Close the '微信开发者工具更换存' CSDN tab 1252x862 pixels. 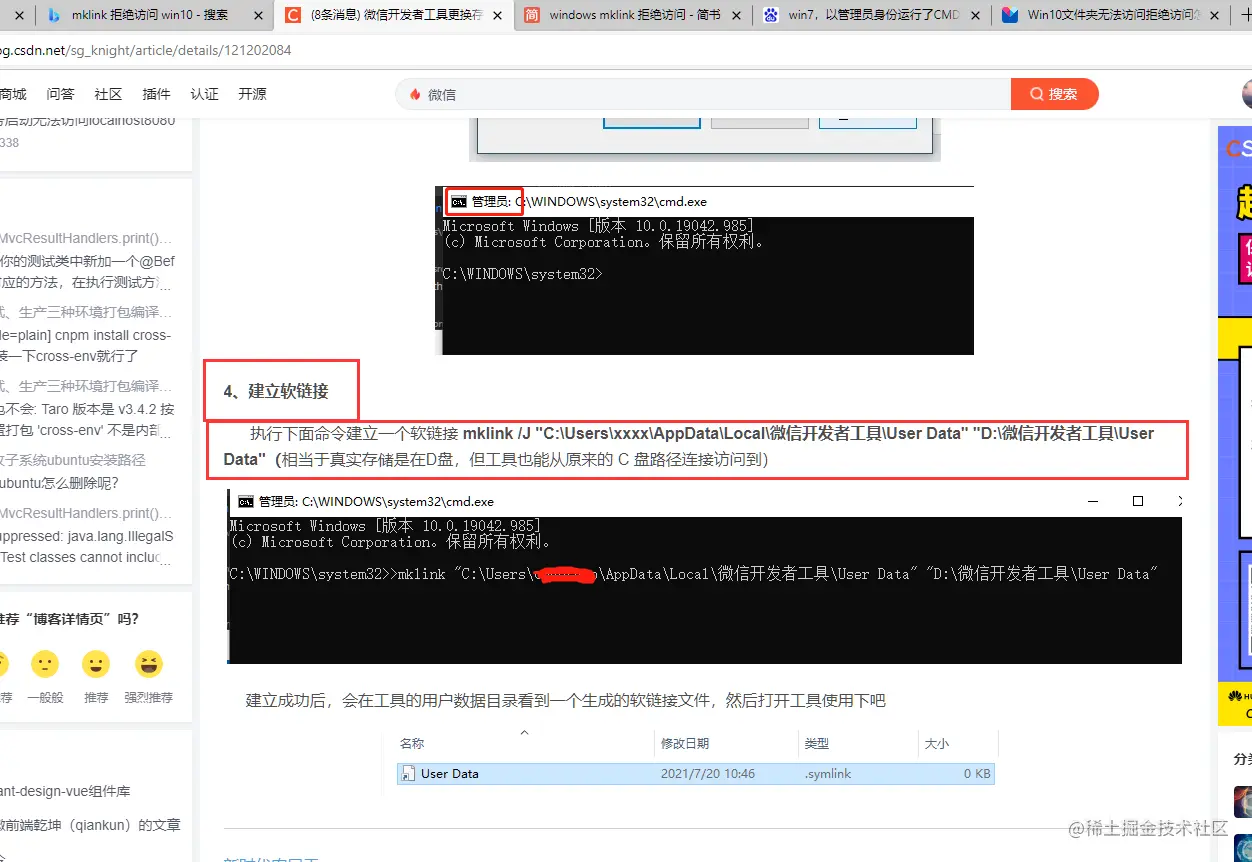click(499, 15)
